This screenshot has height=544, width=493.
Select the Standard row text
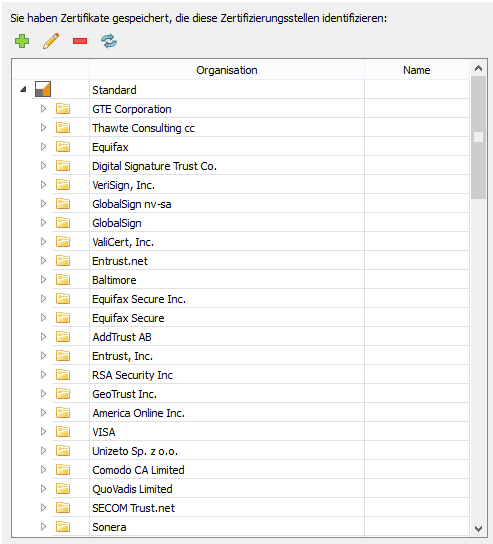pos(114,90)
